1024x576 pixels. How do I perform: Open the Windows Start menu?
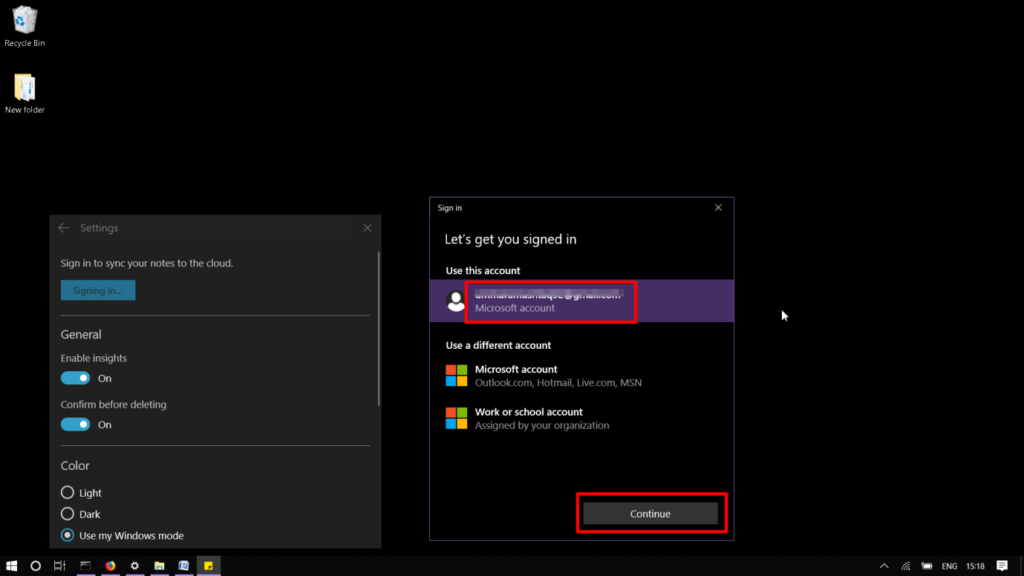coord(12,566)
